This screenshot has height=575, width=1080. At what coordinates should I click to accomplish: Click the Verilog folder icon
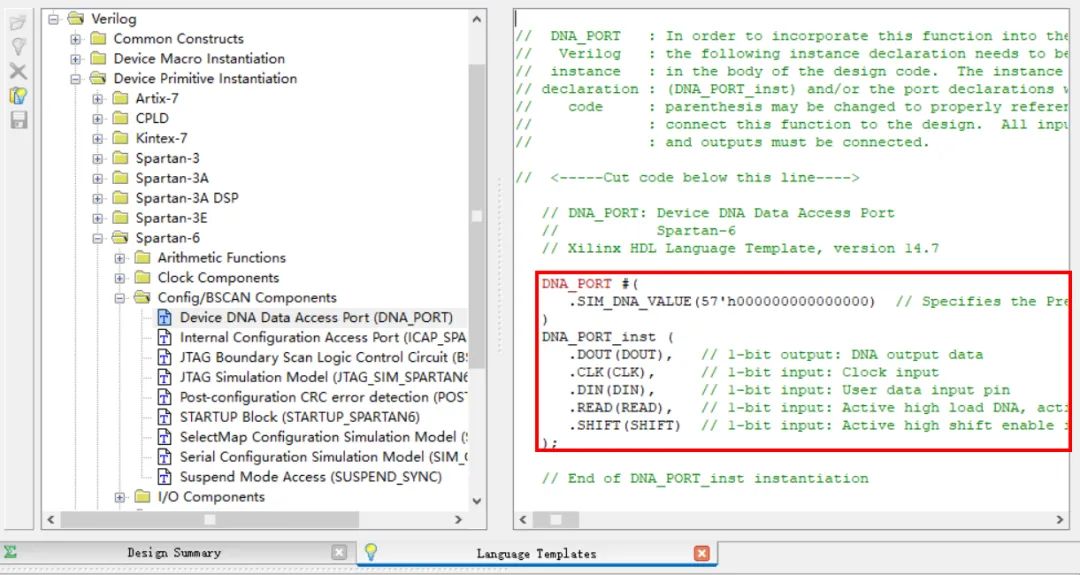tap(76, 19)
